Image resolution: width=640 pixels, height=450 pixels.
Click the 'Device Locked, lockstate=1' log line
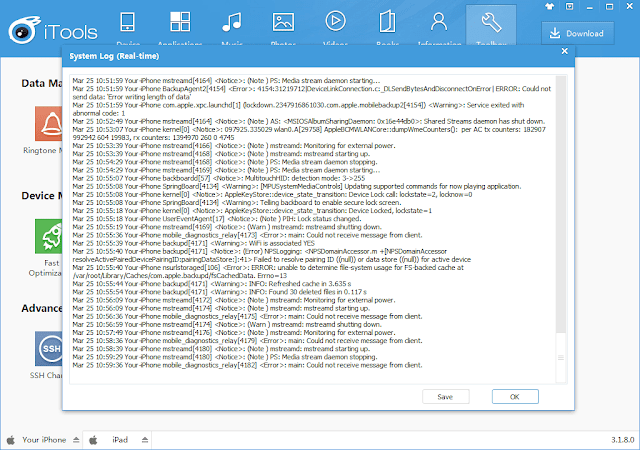point(252,210)
